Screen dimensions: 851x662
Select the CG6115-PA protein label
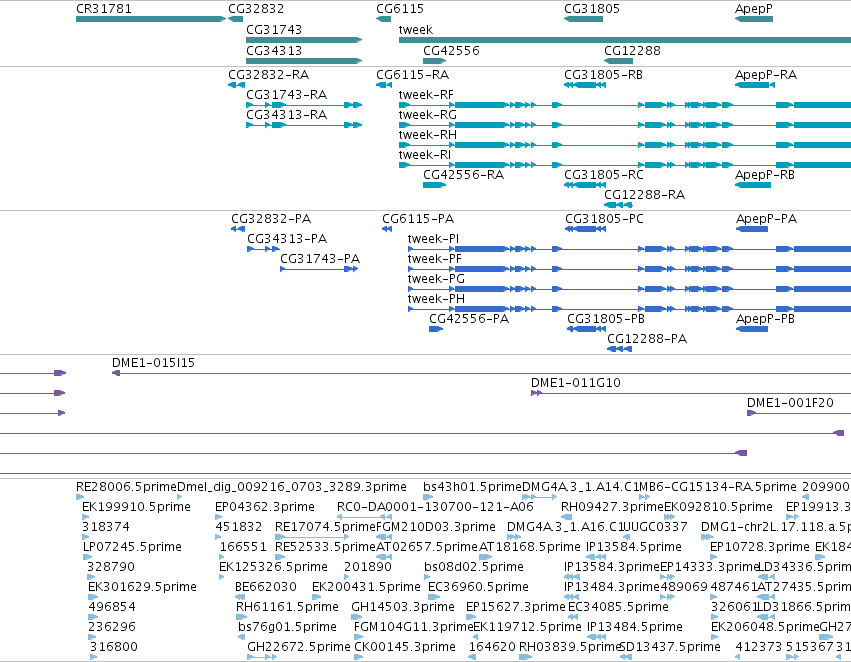418,219
